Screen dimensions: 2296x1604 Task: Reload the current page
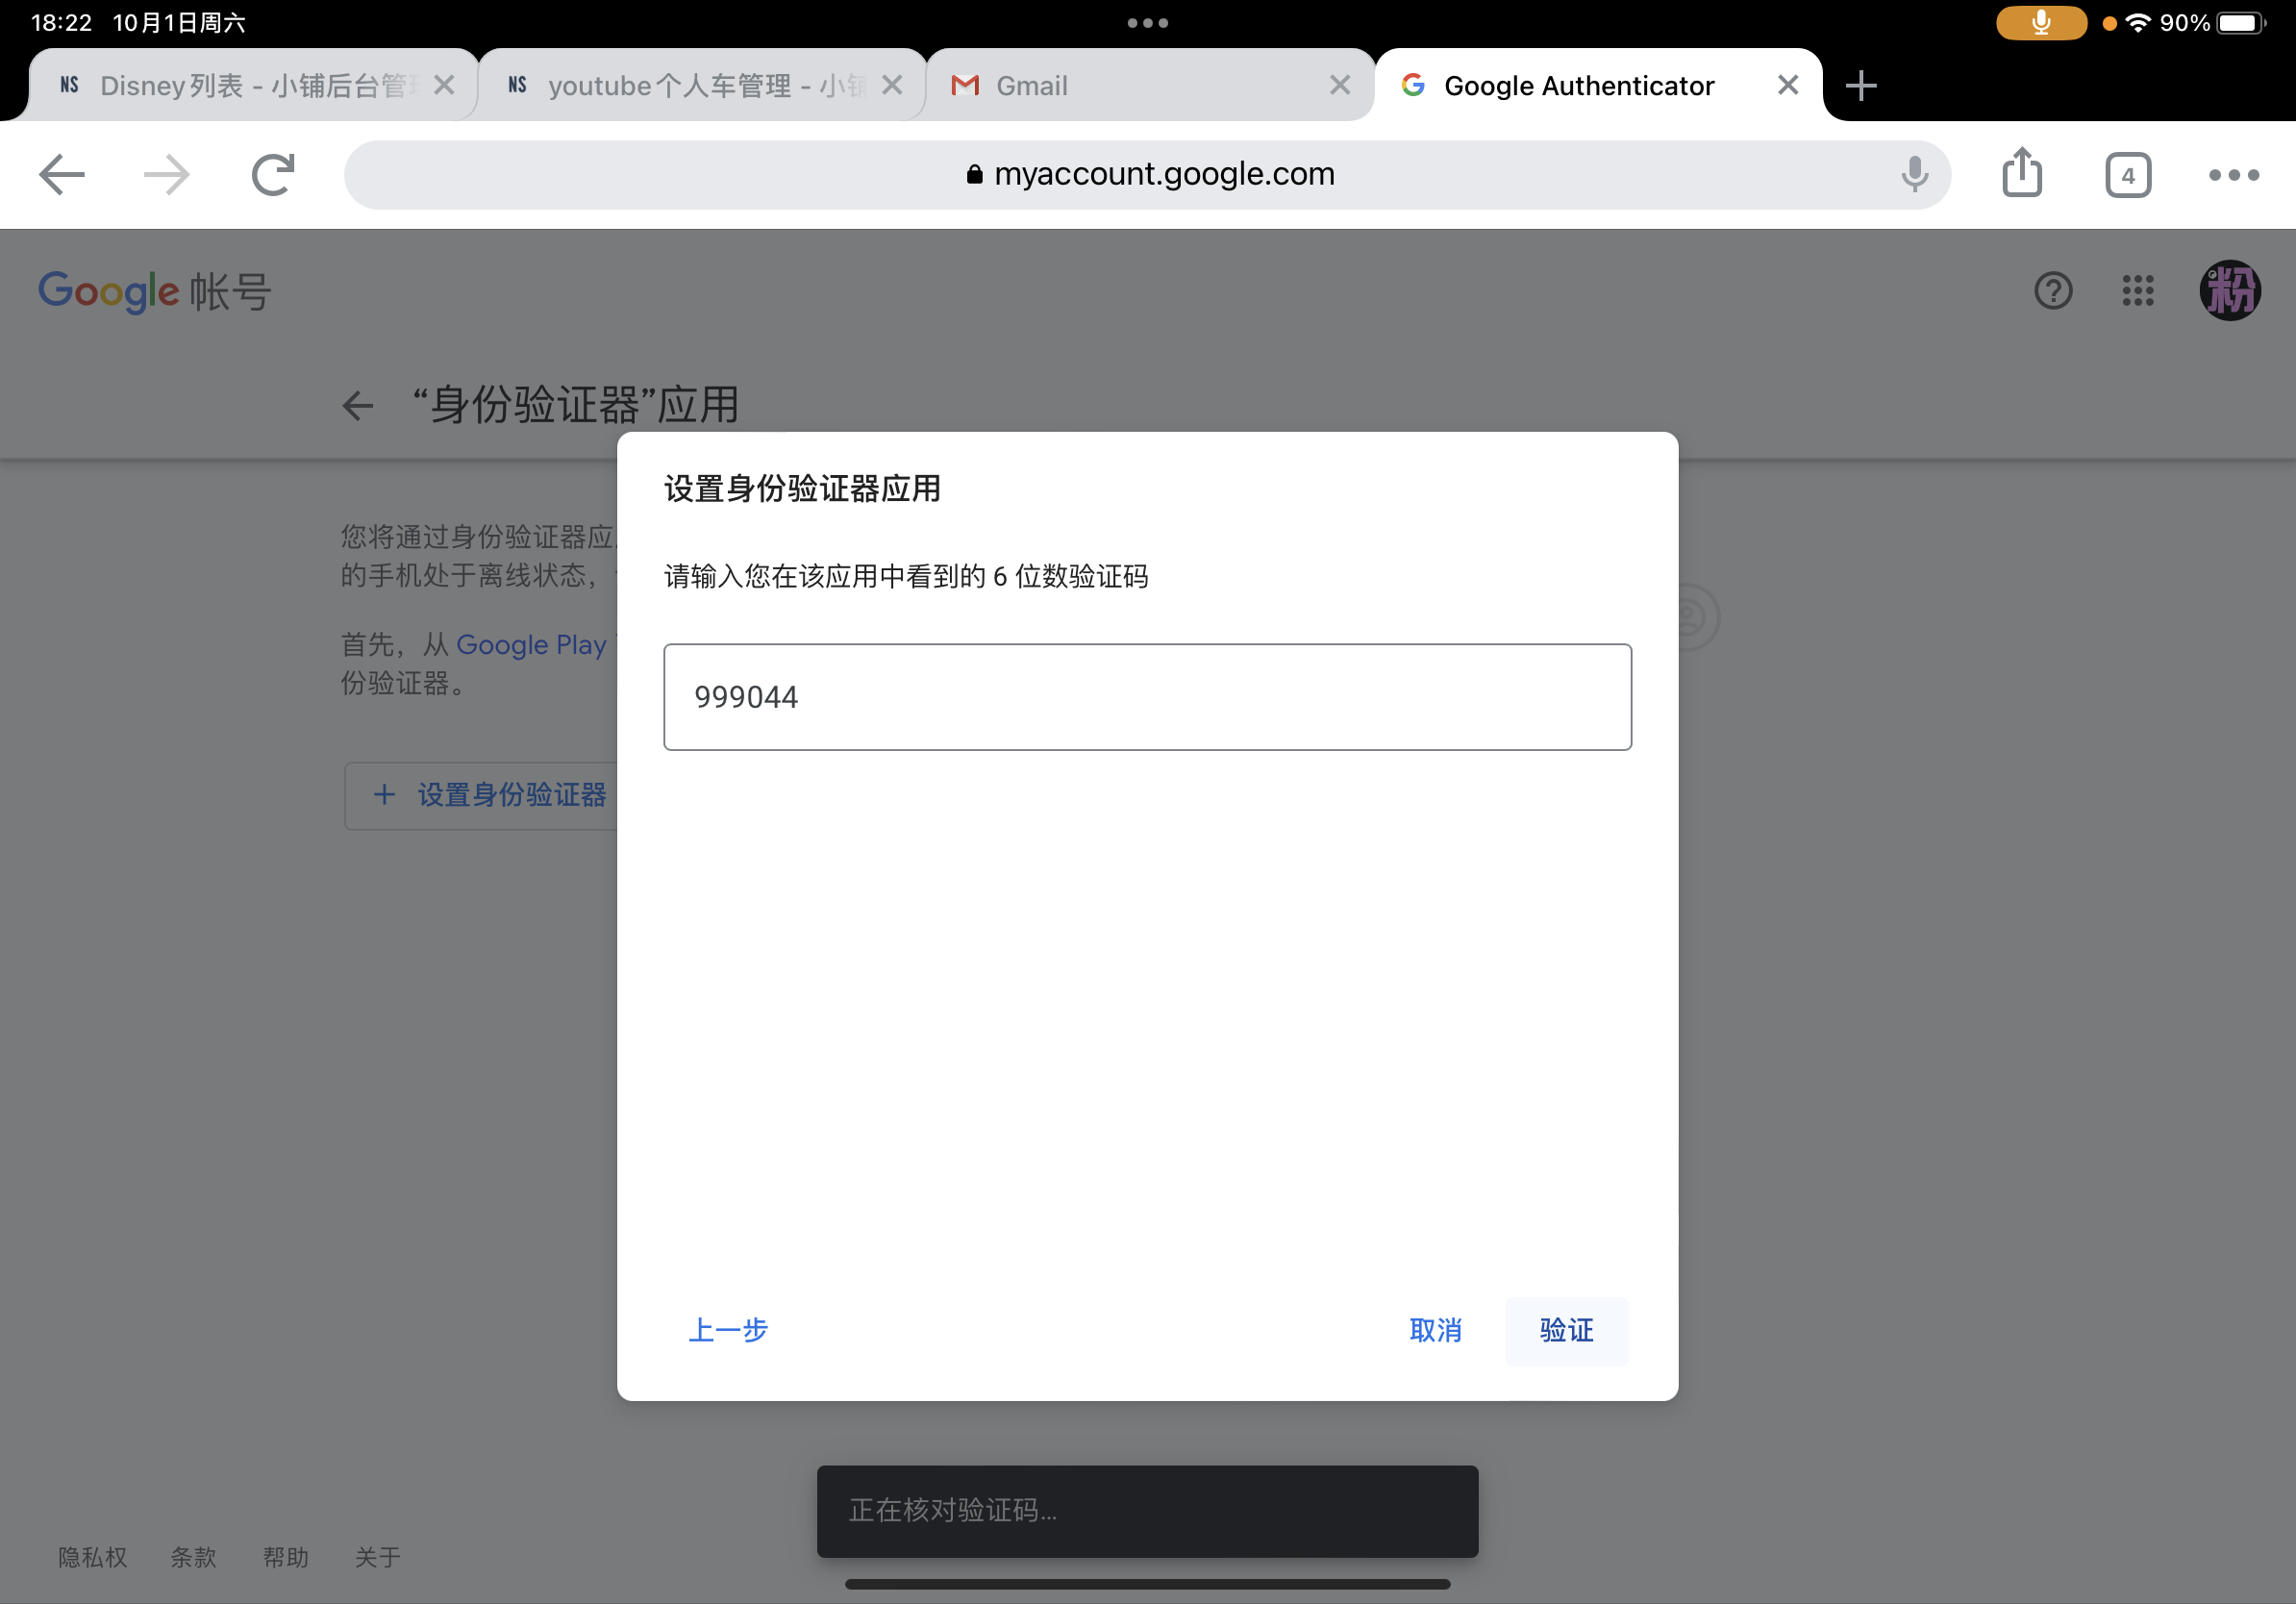coord(272,175)
